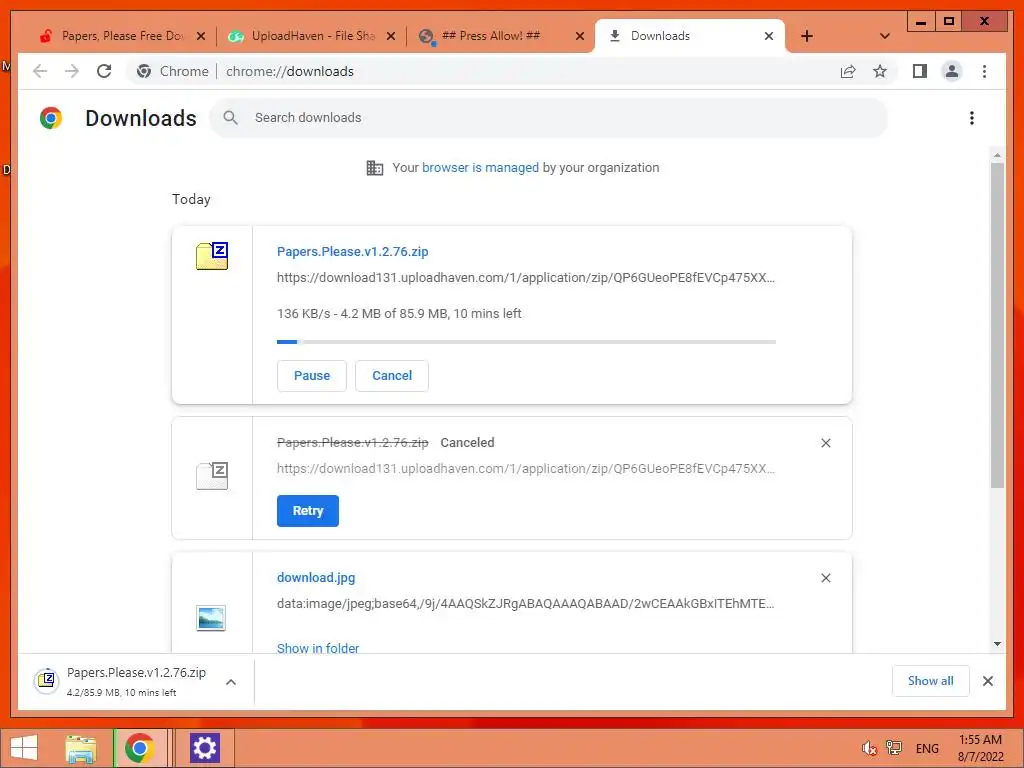Screen dimensions: 1024x768
Task: Click the greyed zip icon of canceled download
Action: pyautogui.click(x=212, y=475)
